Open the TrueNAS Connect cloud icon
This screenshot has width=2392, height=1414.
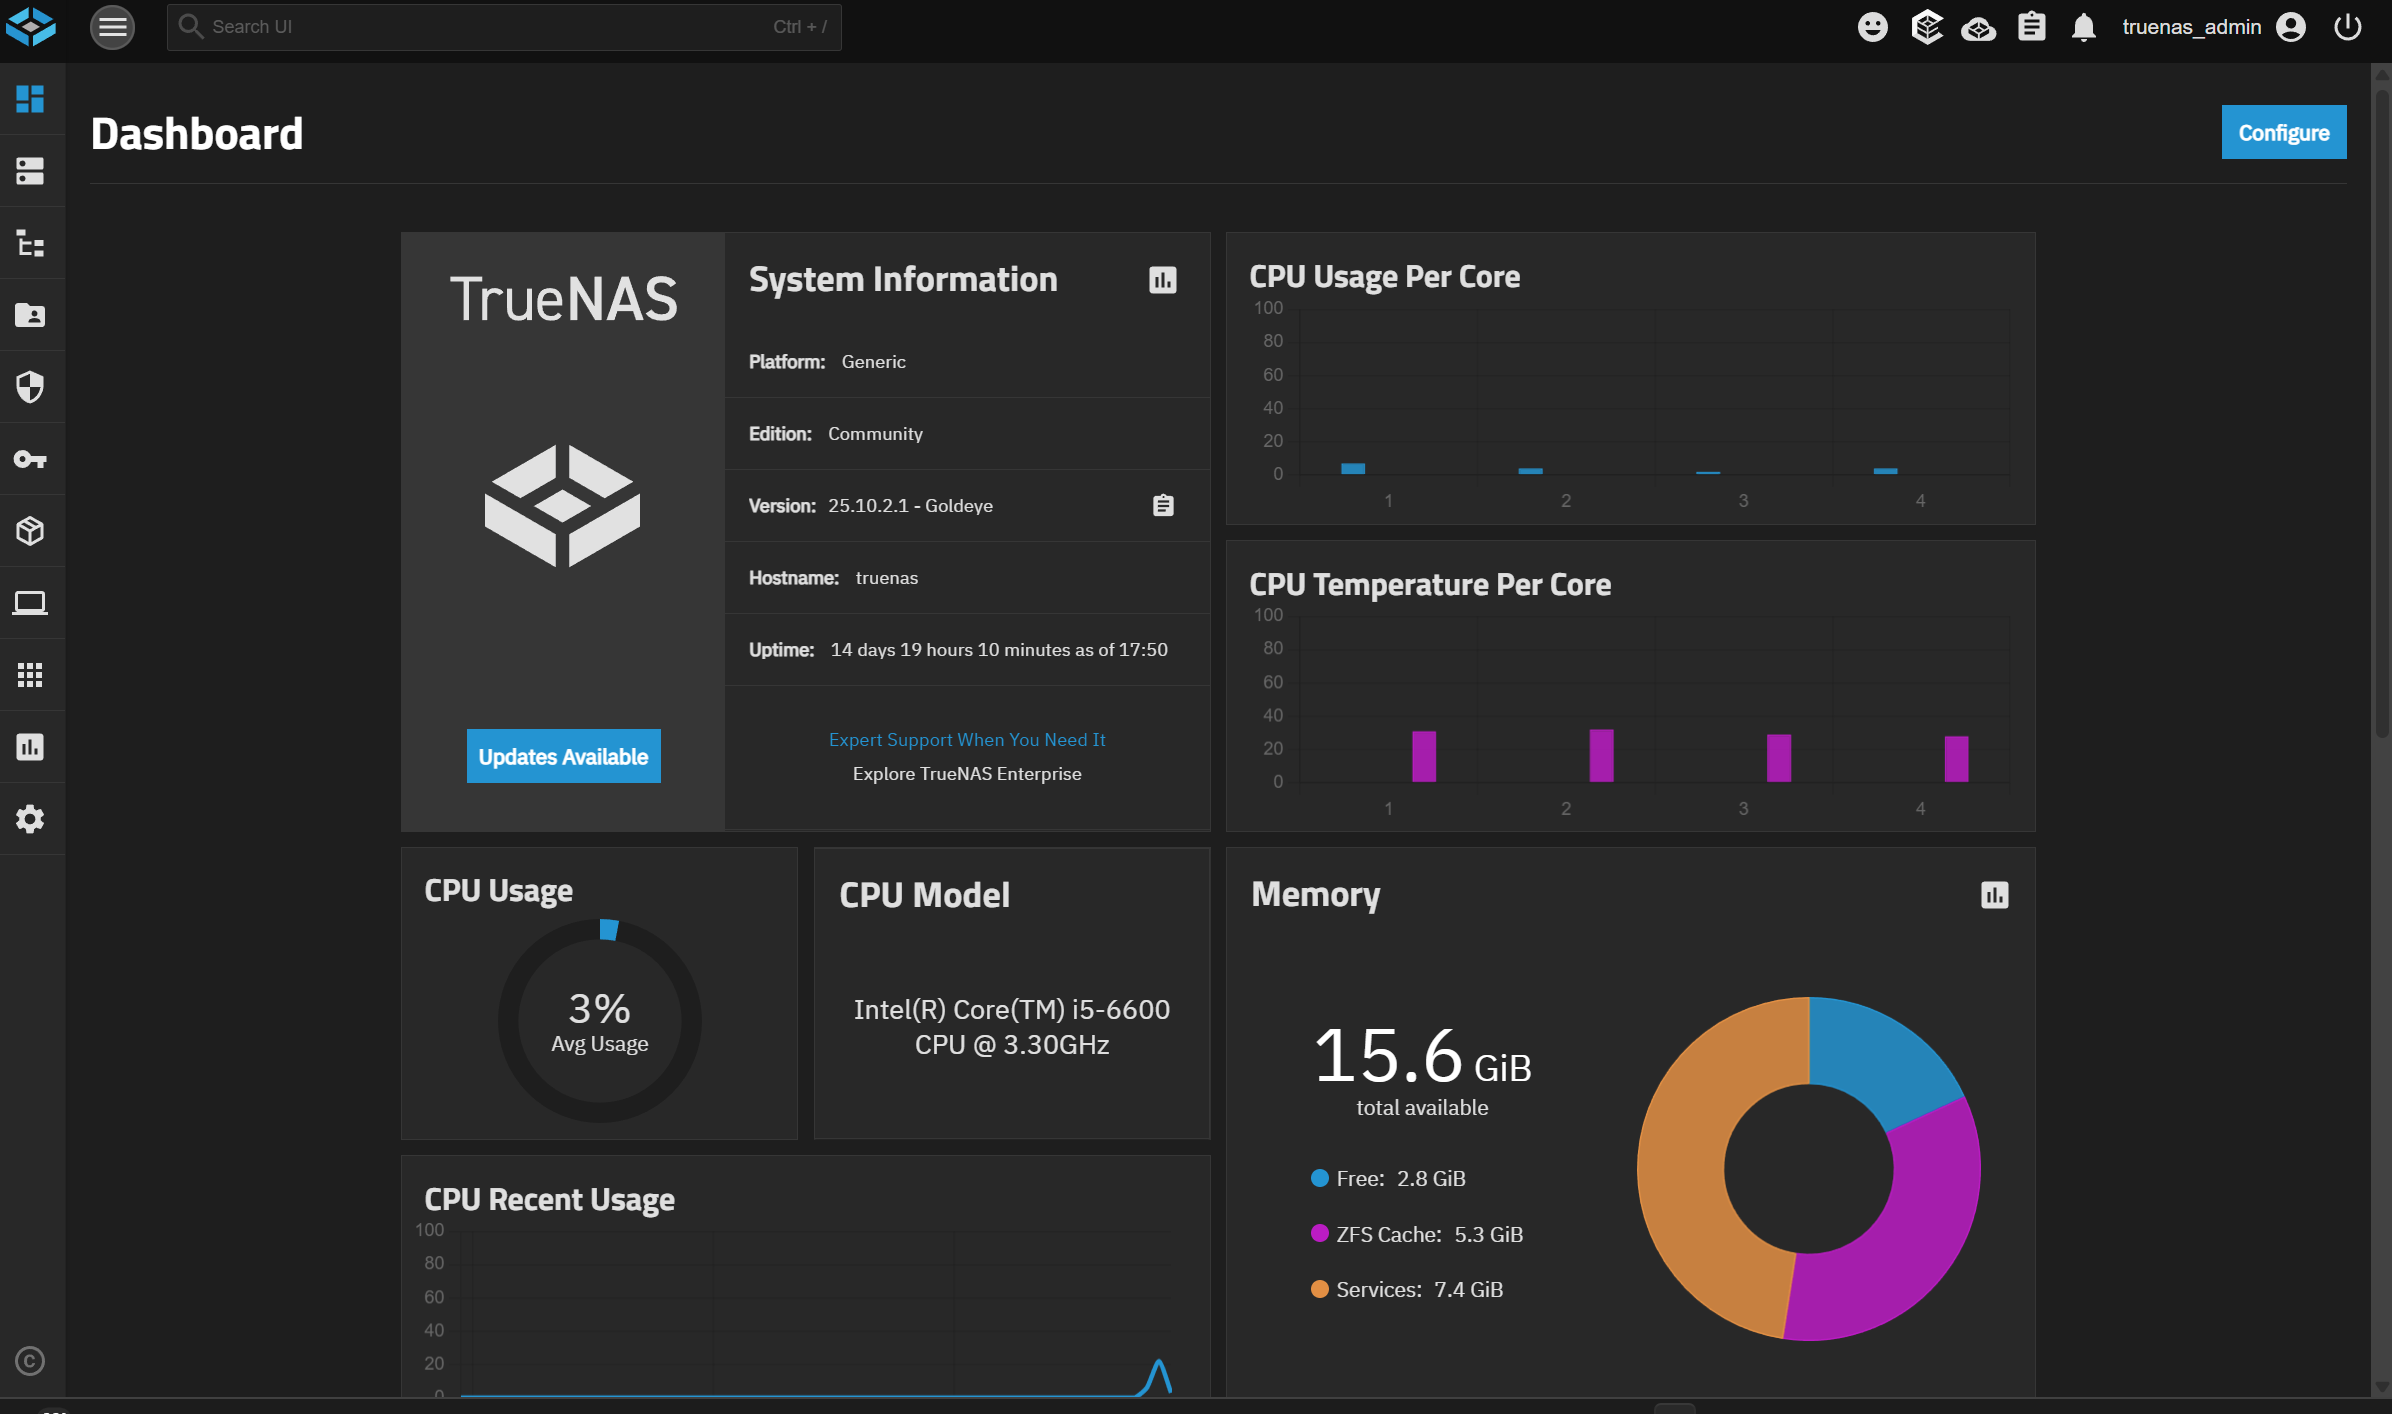coord(1978,28)
